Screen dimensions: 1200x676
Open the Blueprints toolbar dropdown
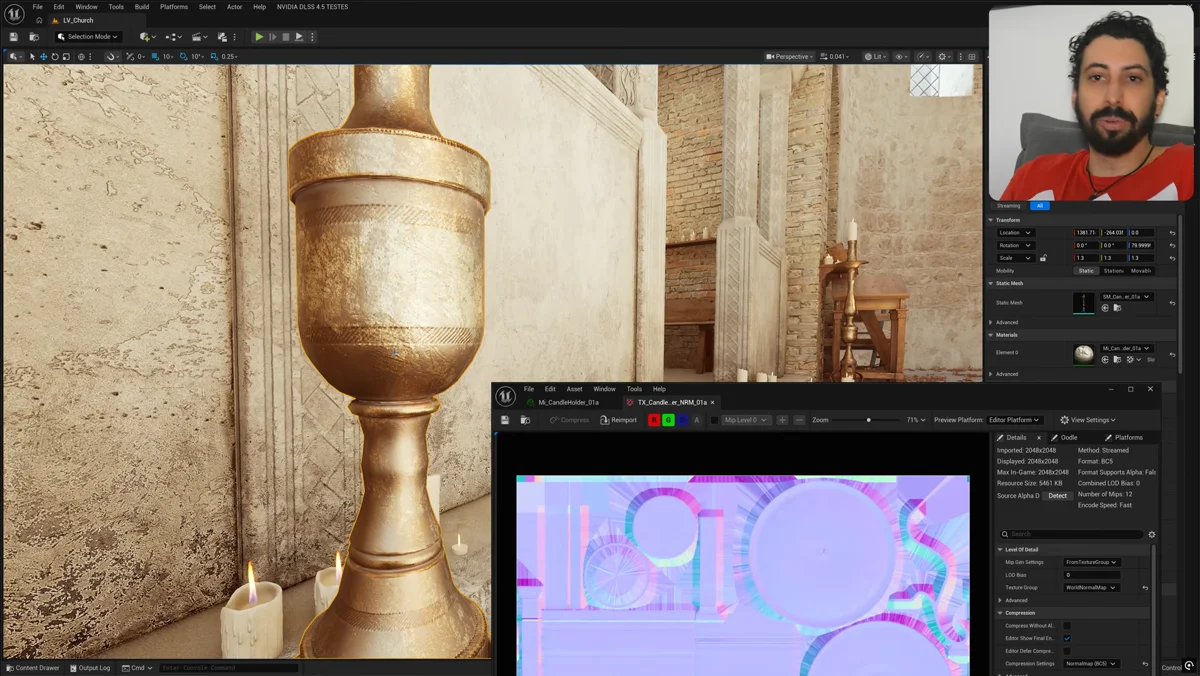[x=172, y=37]
